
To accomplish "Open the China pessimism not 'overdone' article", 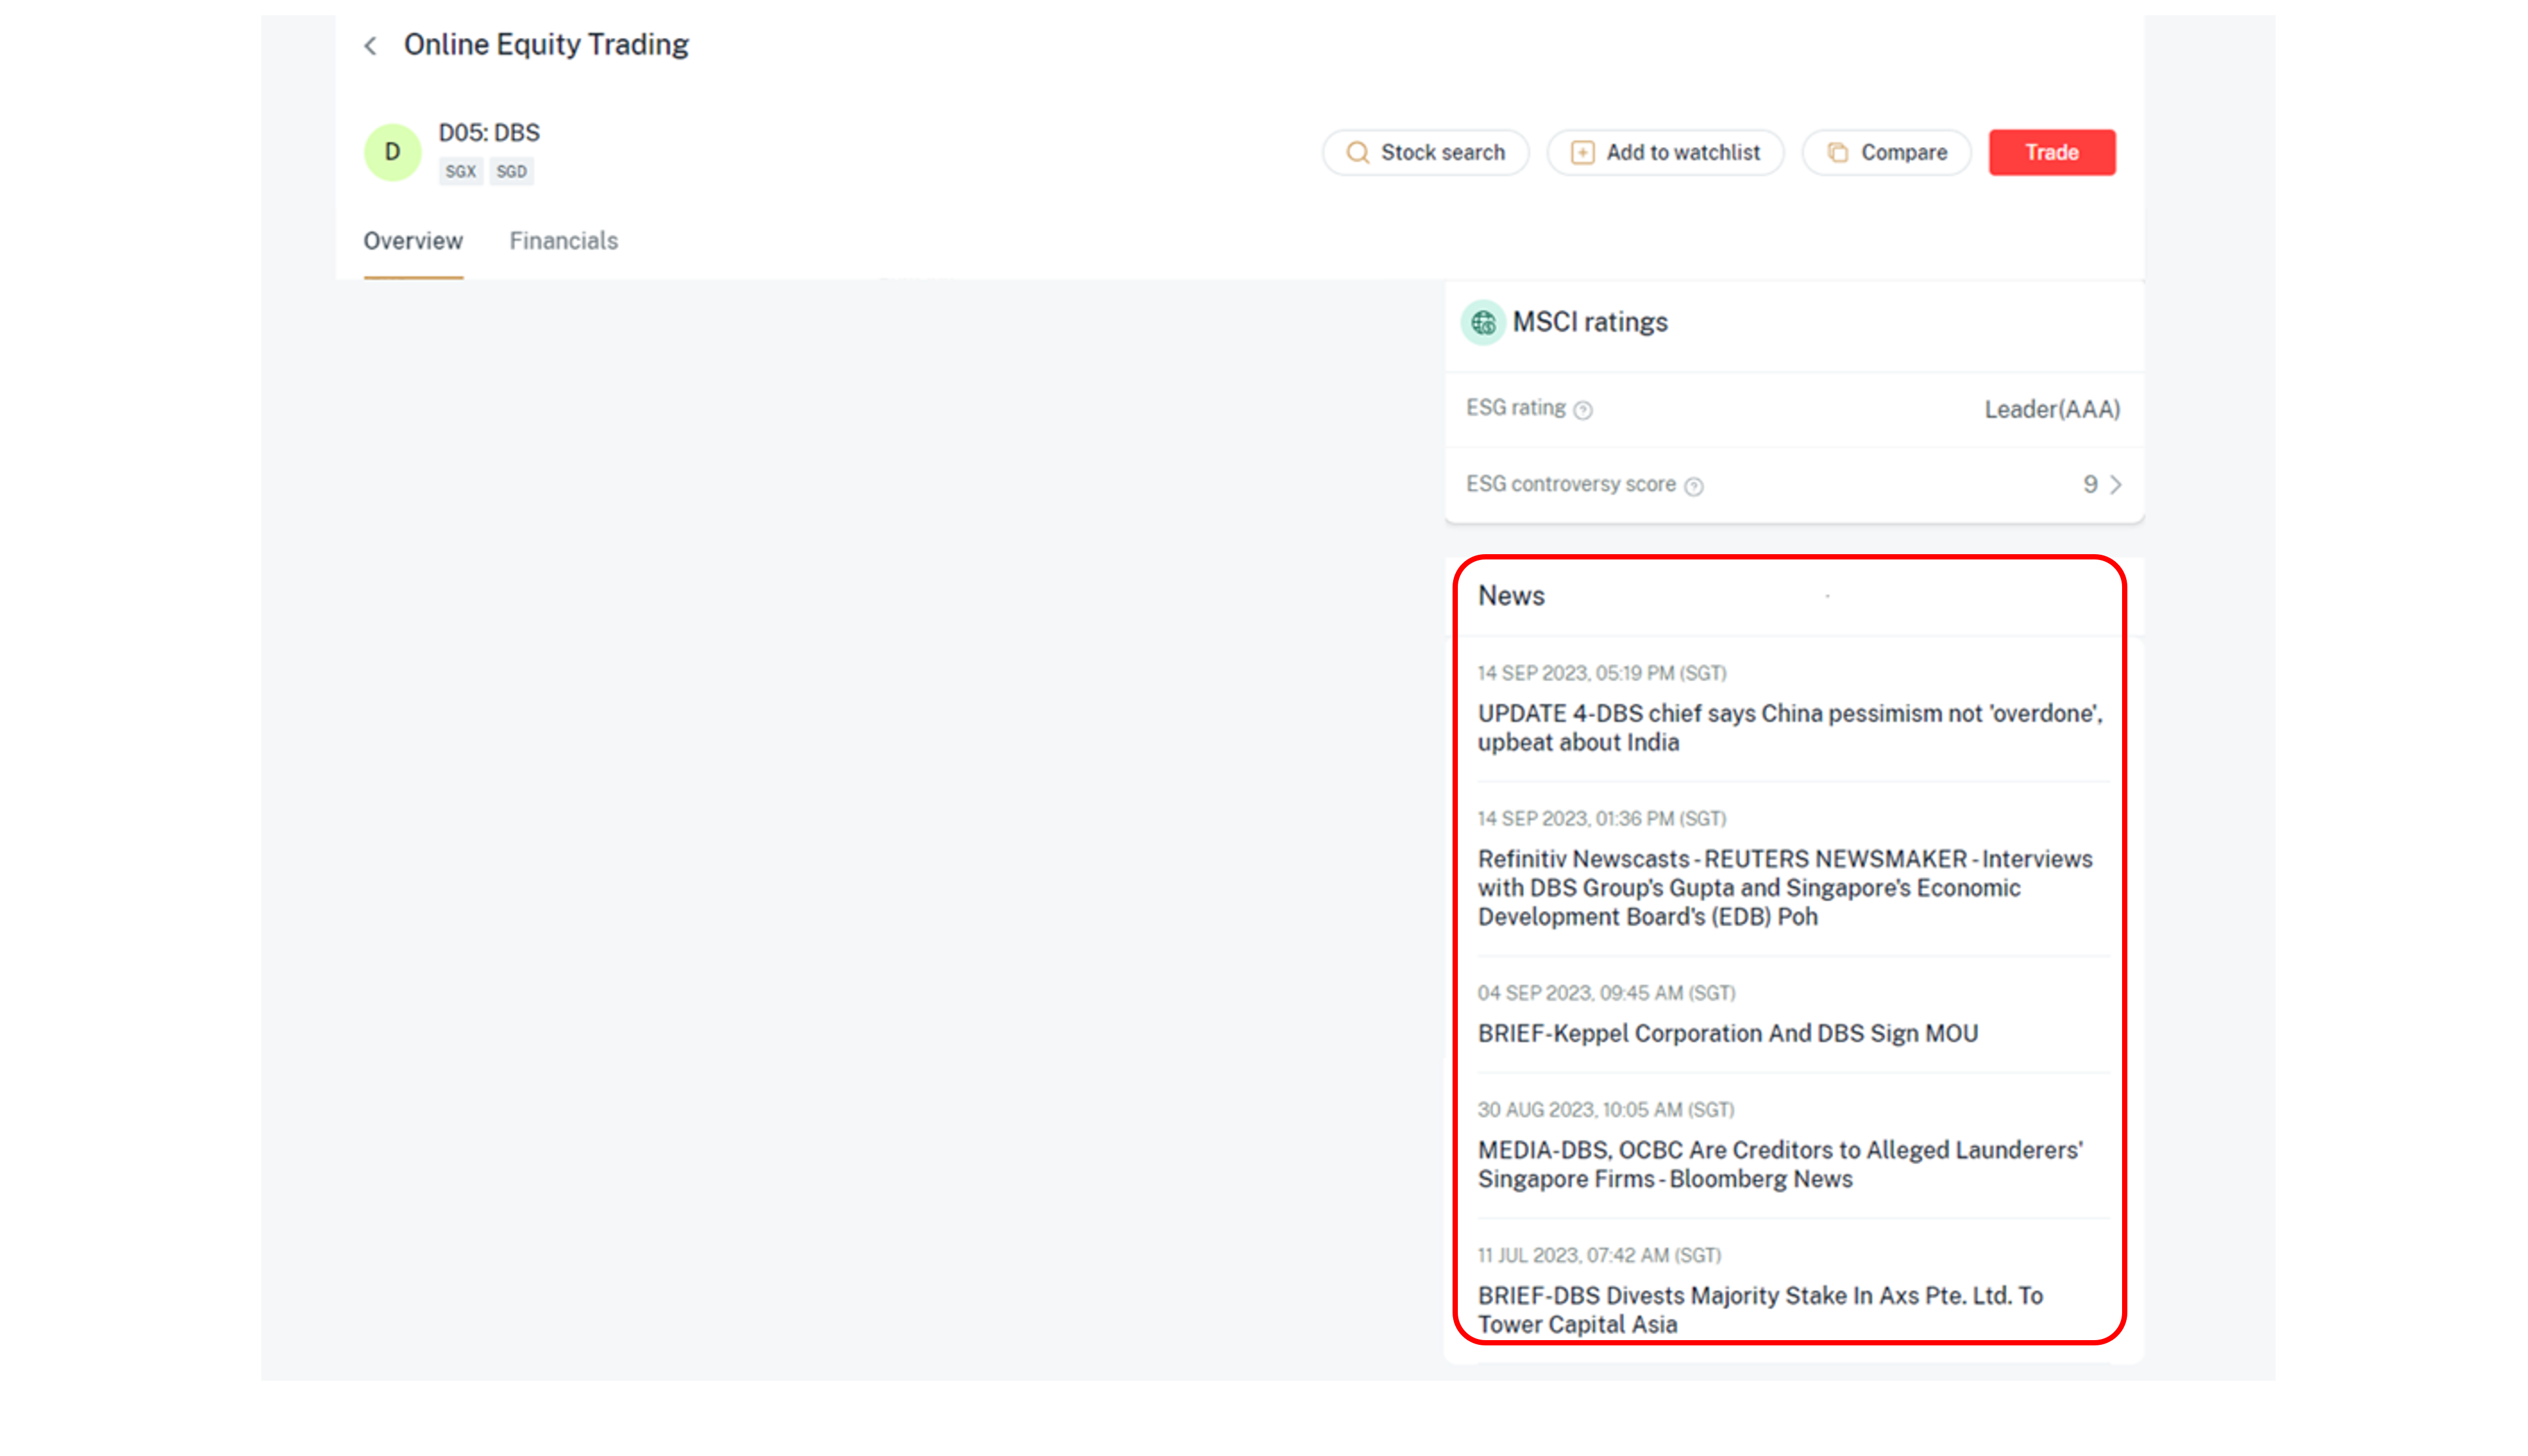I will 1790,728.
